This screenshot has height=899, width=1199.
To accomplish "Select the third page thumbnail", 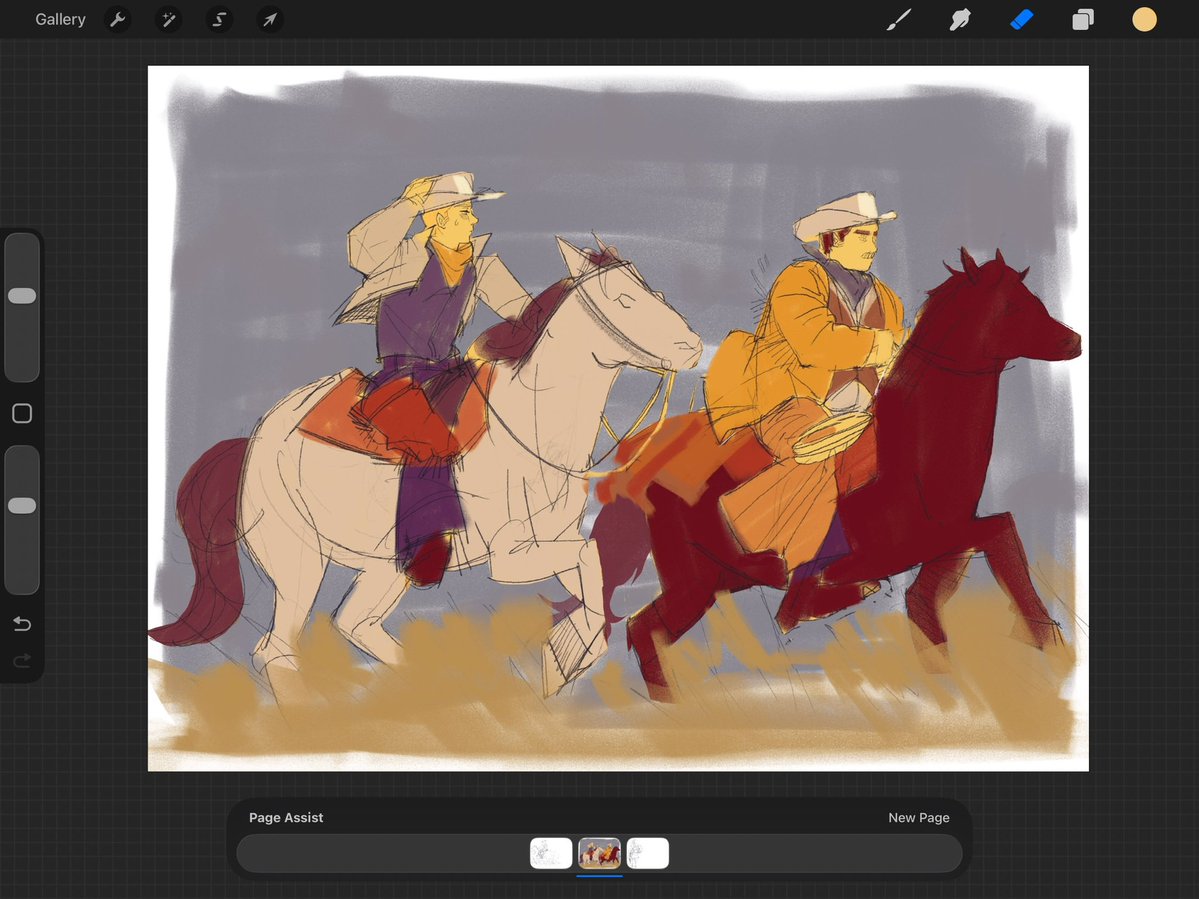I will [x=648, y=853].
